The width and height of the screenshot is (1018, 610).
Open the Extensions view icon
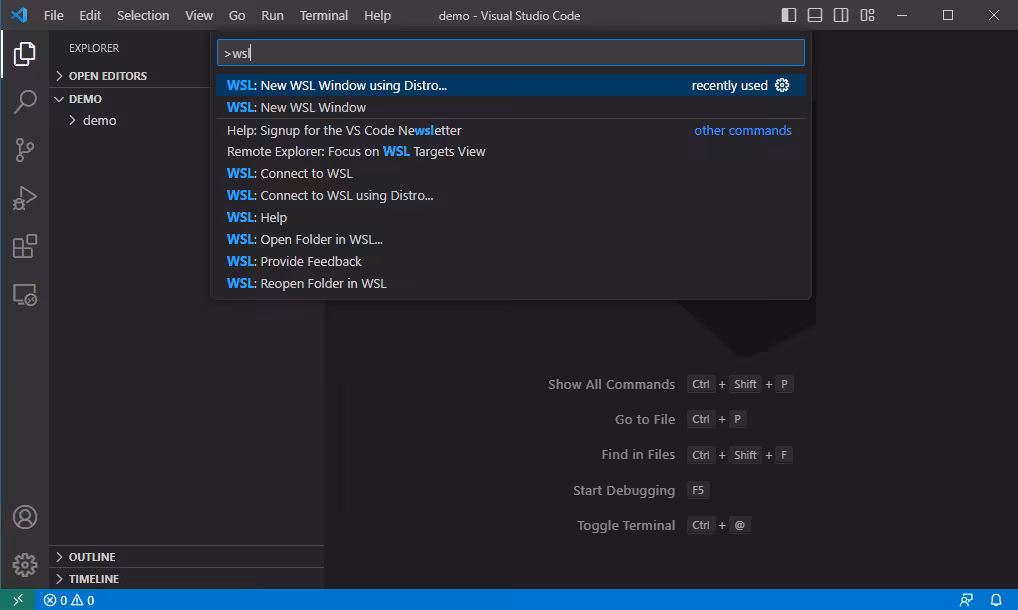tap(25, 246)
